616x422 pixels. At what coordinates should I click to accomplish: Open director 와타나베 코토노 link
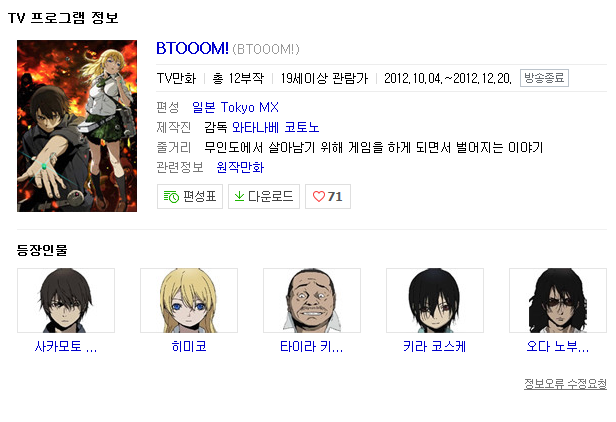pos(275,127)
